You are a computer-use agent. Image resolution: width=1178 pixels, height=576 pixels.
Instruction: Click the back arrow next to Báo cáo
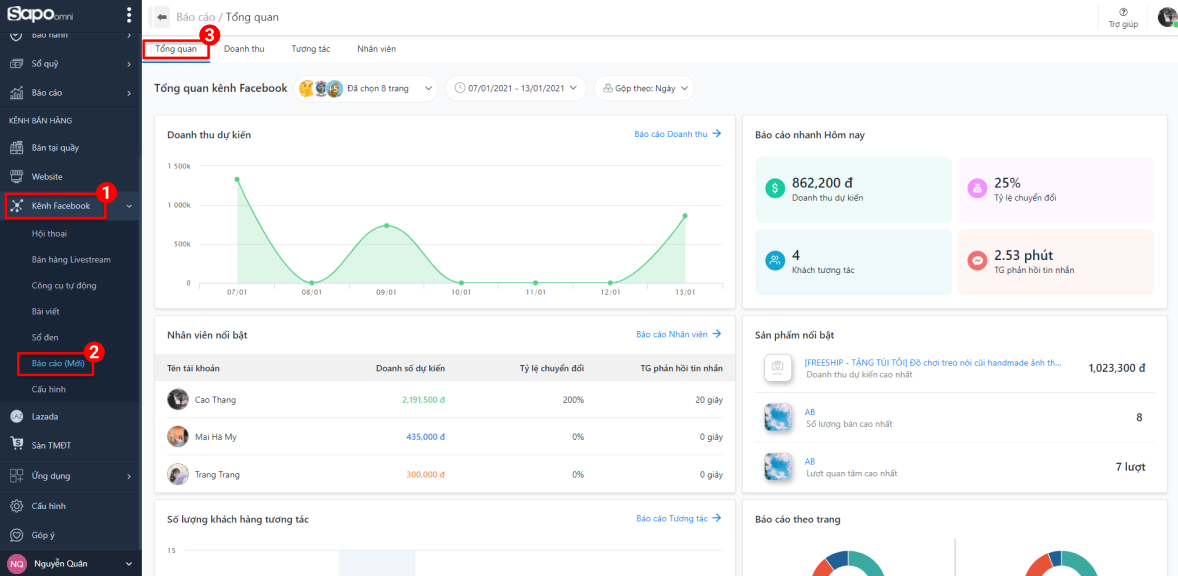pyautogui.click(x=162, y=17)
